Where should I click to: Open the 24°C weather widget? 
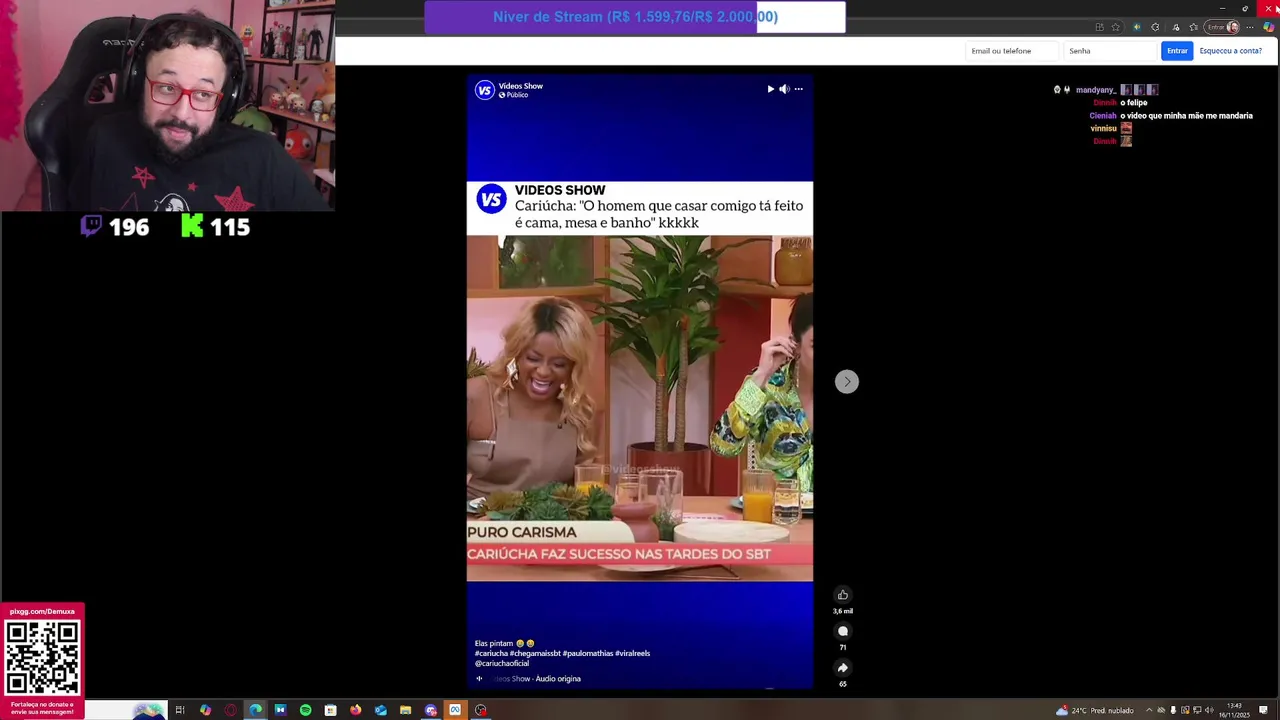1094,710
